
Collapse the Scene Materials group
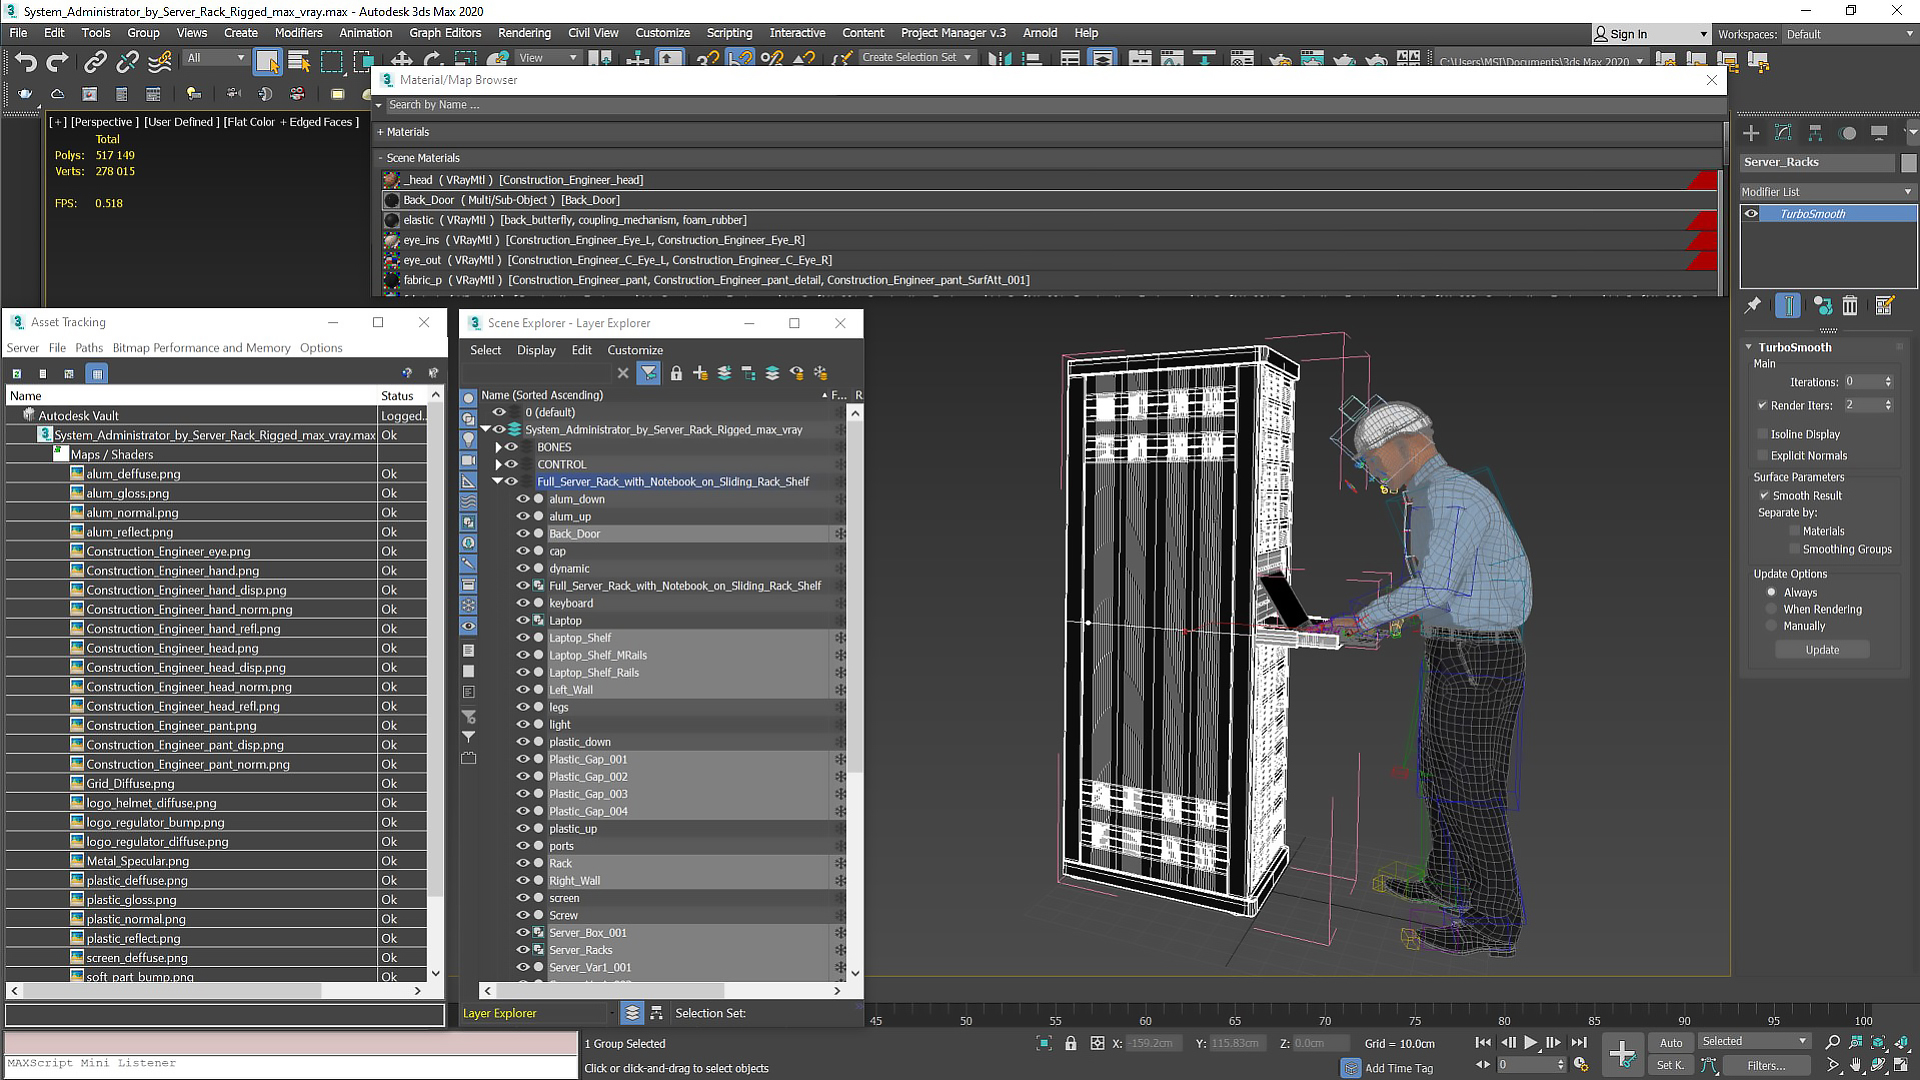(x=380, y=158)
